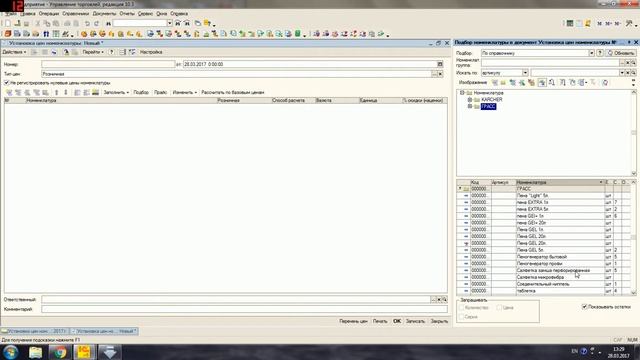Click the magnifier icon beside Номенклат. группа field
Screen dimensions: 640x360
[x=633, y=62]
